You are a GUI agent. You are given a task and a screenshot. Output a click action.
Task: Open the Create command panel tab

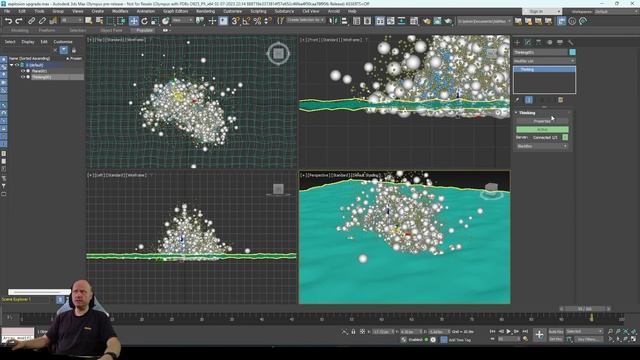[x=517, y=42]
